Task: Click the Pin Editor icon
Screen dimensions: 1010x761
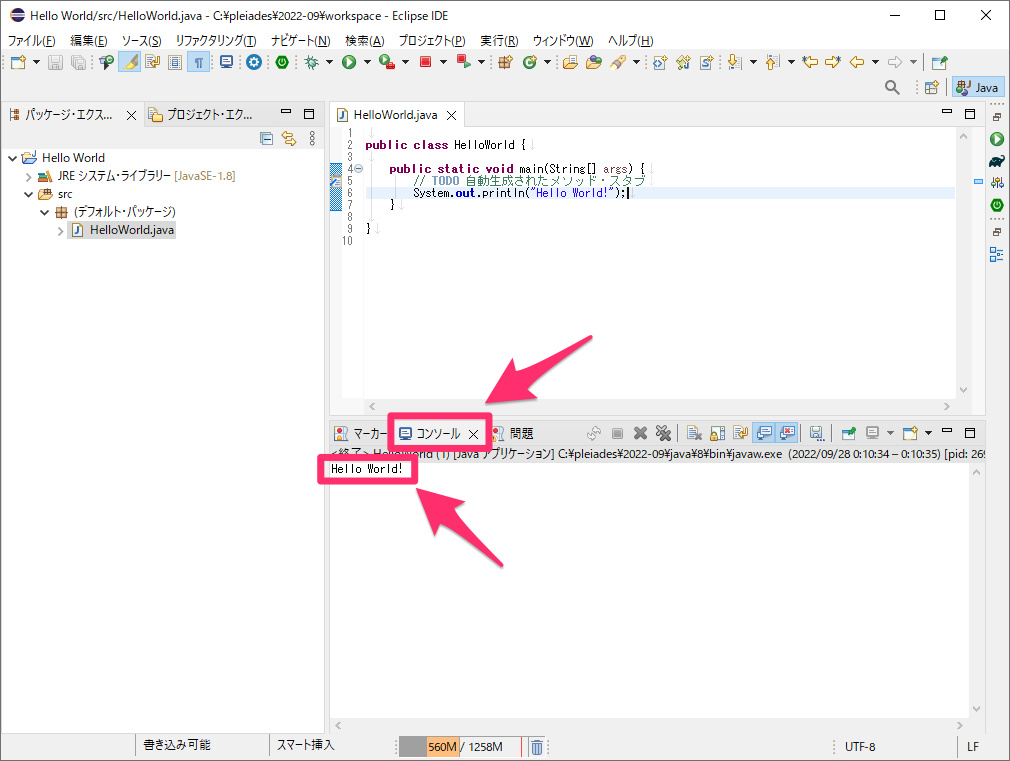Action: pos(940,63)
